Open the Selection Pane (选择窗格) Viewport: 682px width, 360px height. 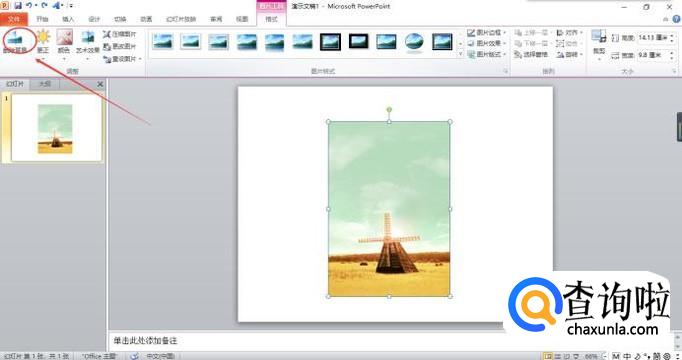(x=531, y=55)
